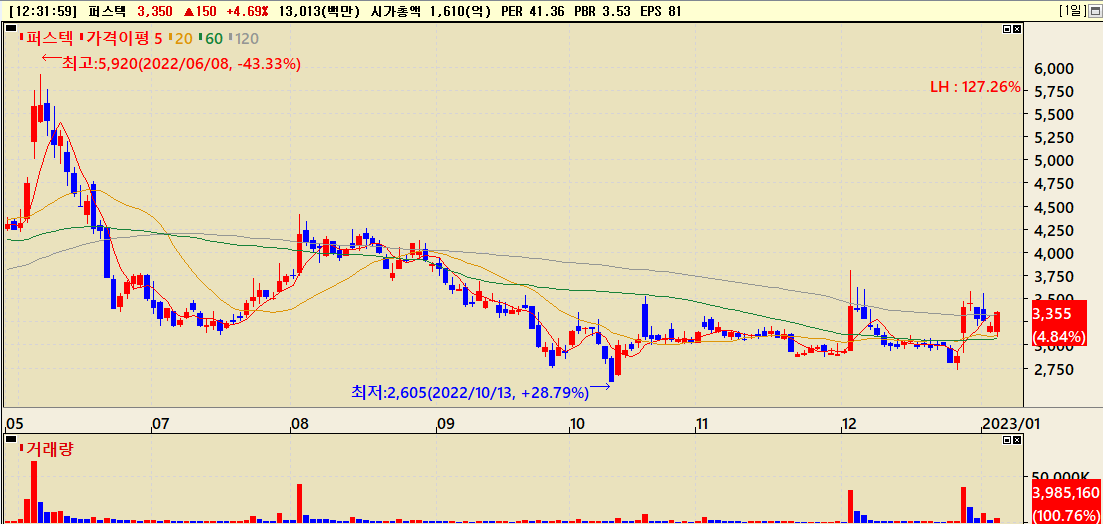Image resolution: width=1103 pixels, height=524 pixels.
Task: Maximize the 거래량 volume pane
Action: pyautogui.click(x=1007, y=440)
